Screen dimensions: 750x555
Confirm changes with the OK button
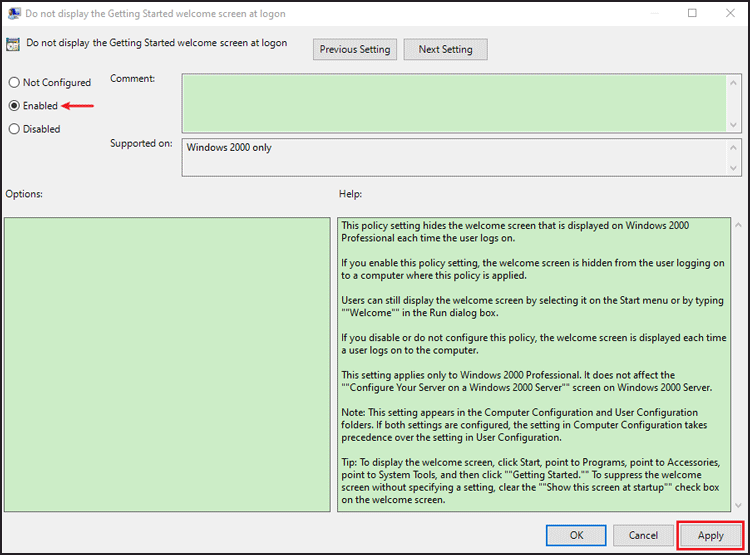tap(576, 535)
